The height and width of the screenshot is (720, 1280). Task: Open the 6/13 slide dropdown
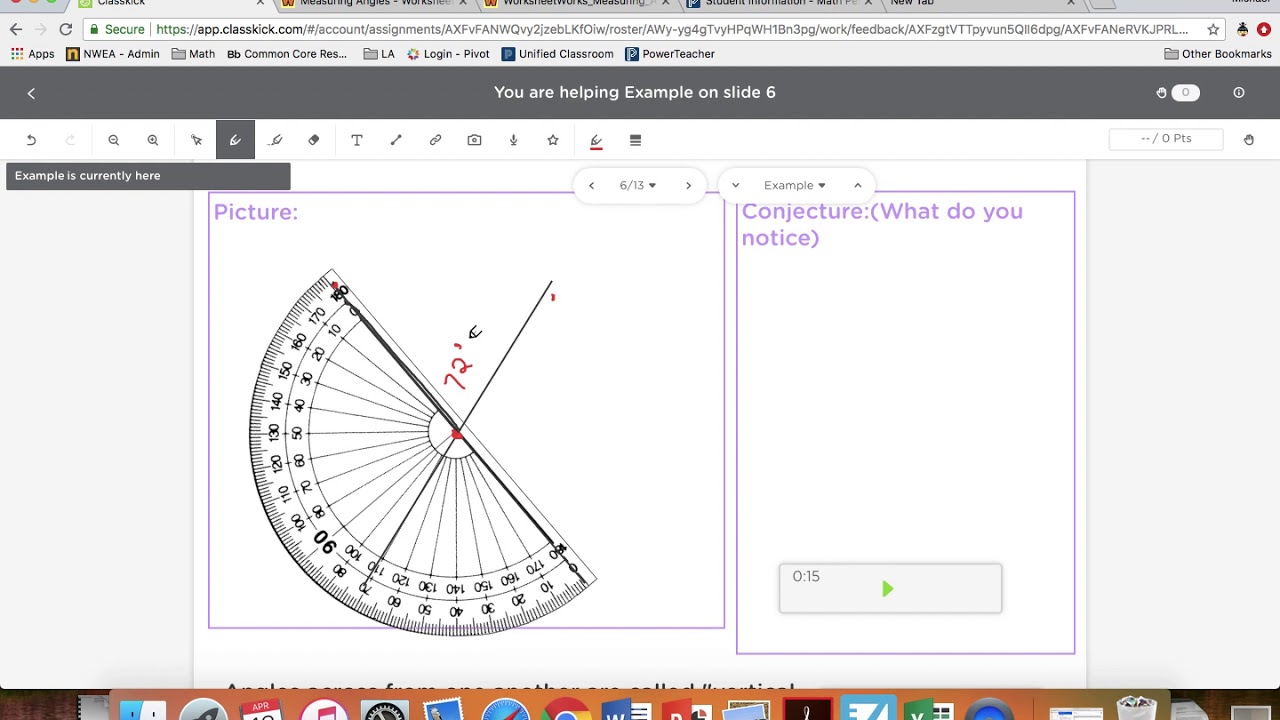(638, 185)
